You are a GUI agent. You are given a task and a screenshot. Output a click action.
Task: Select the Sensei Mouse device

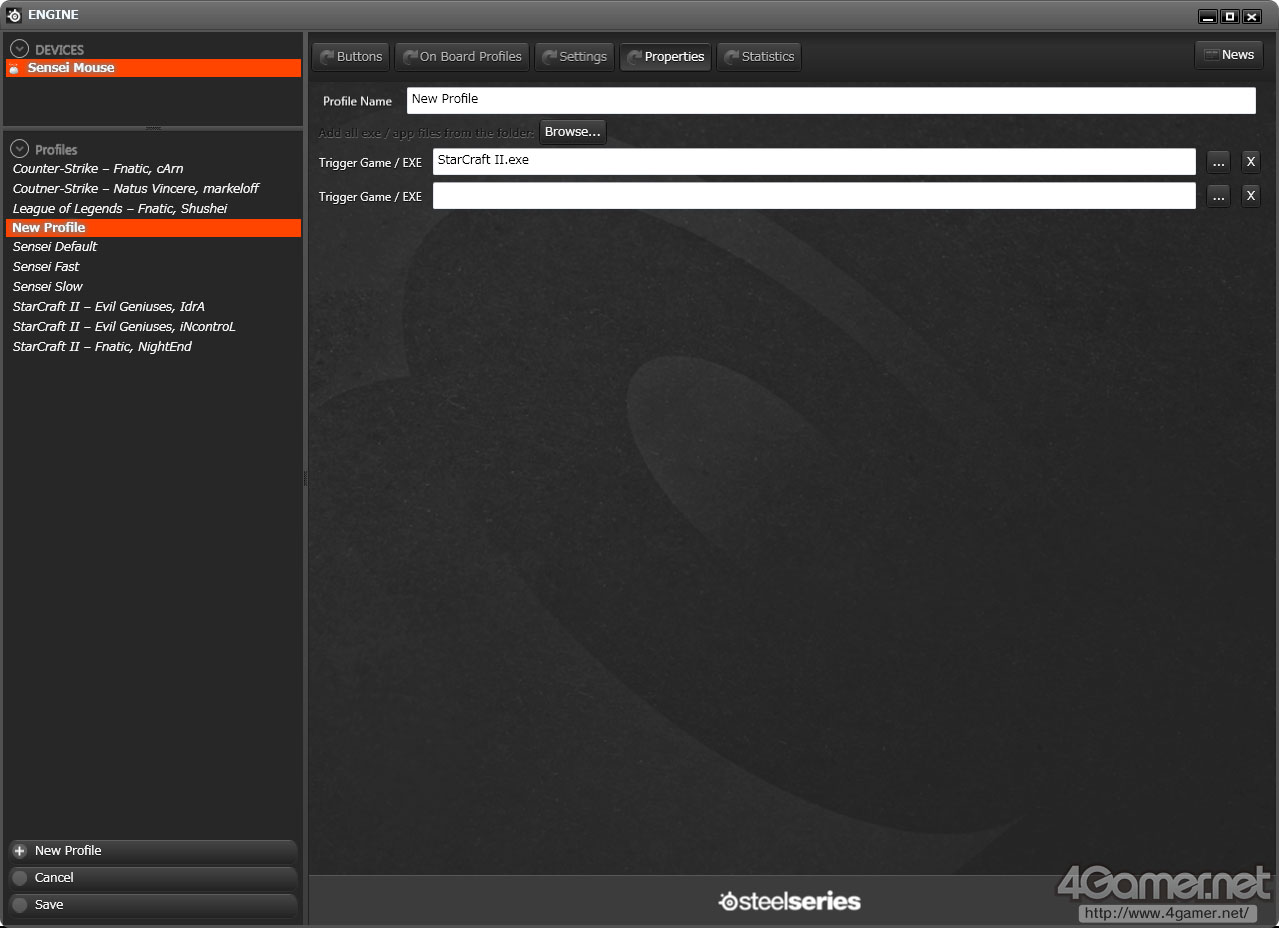pyautogui.click(x=153, y=68)
